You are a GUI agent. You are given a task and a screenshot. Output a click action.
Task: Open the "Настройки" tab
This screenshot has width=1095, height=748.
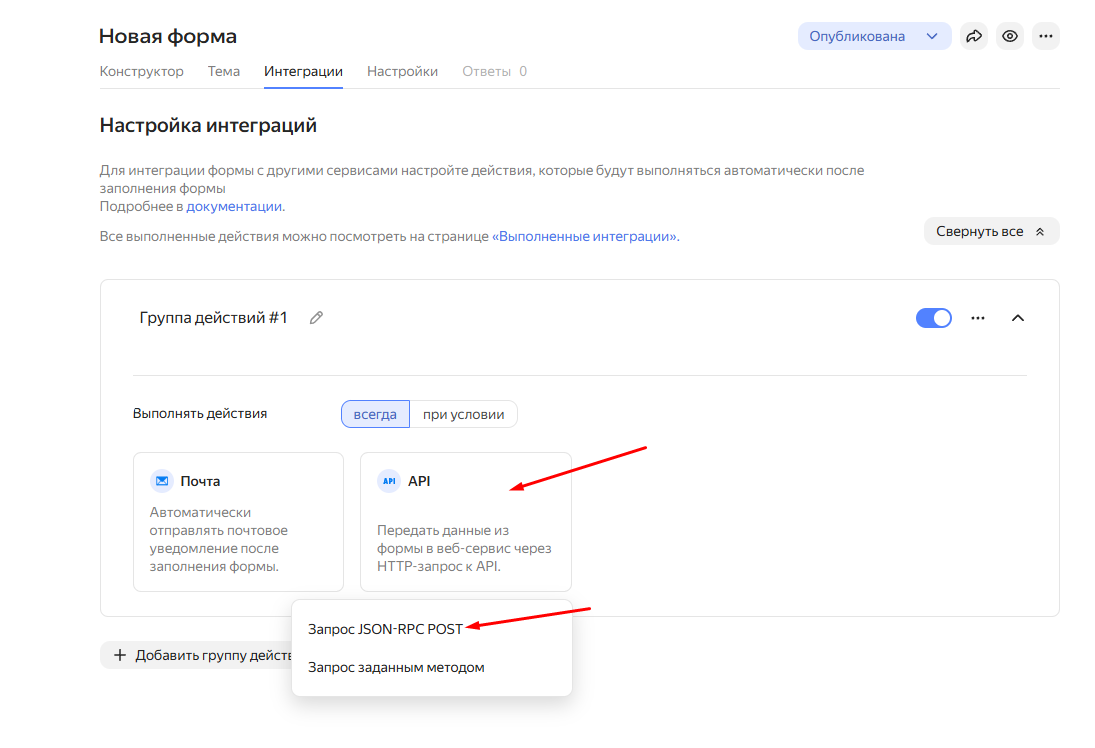pyautogui.click(x=402, y=71)
